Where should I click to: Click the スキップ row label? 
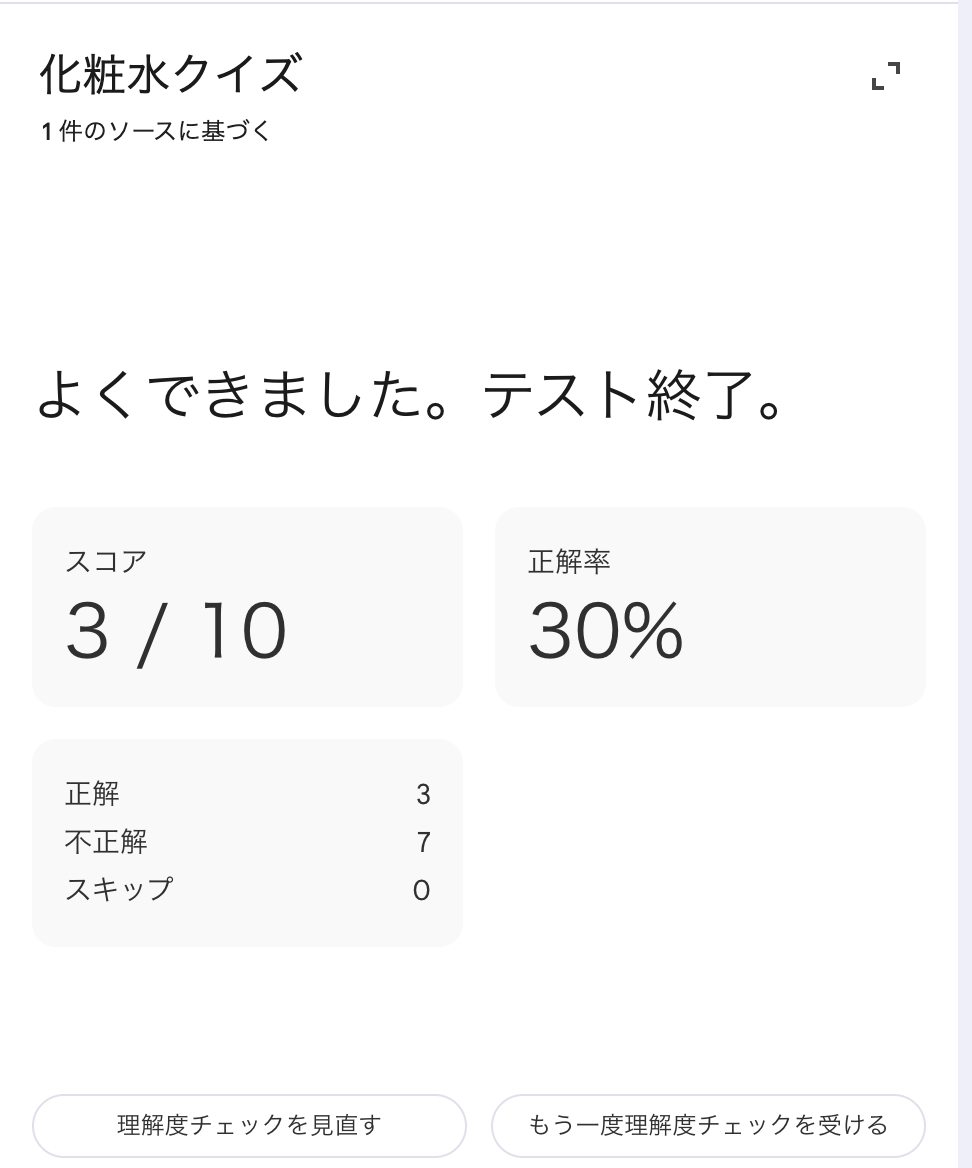coord(119,889)
